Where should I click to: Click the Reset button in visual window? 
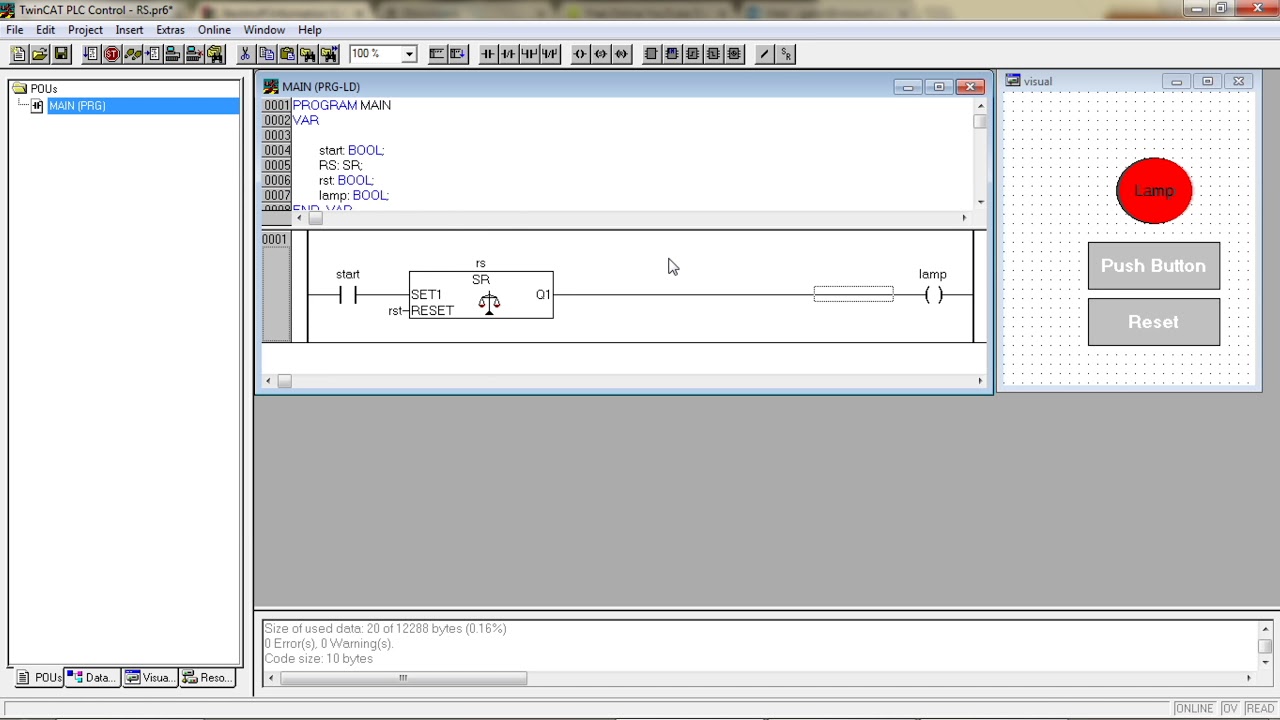(1153, 322)
